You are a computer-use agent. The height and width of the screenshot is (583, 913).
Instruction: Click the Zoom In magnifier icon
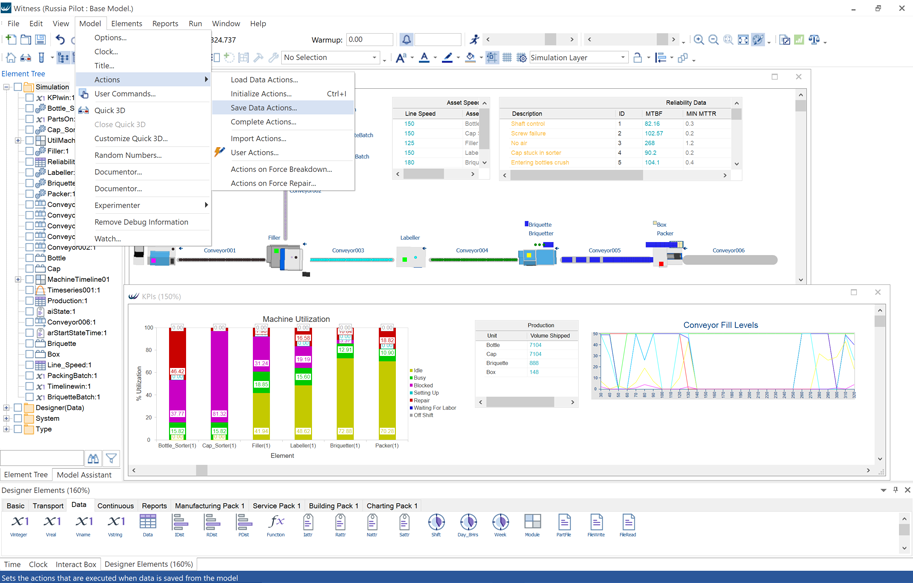click(699, 40)
